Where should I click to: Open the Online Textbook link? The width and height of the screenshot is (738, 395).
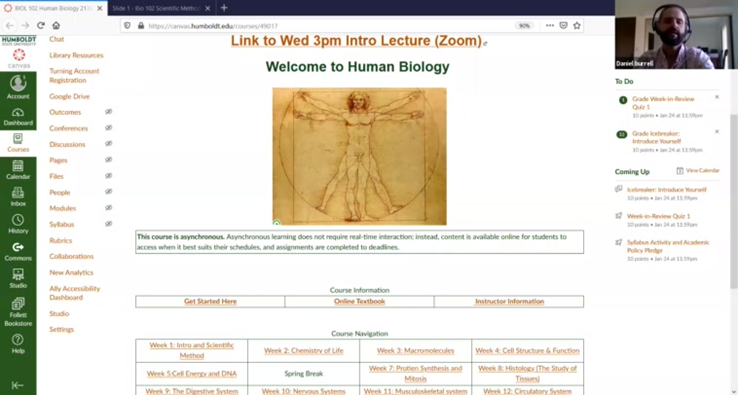(x=360, y=301)
